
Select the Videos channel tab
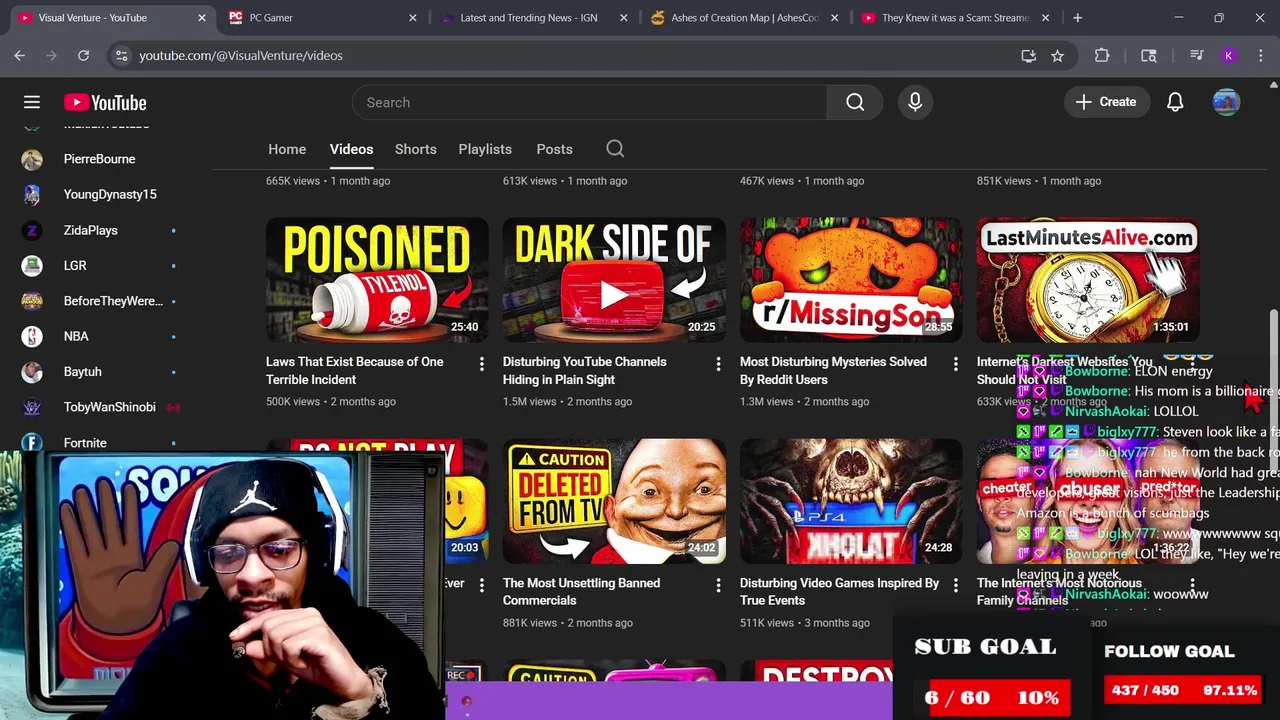[351, 149]
